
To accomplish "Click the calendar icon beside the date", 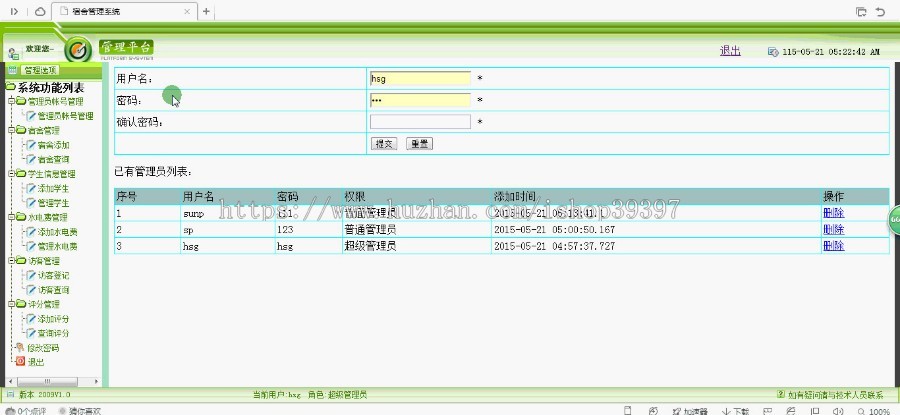I will click(x=773, y=52).
